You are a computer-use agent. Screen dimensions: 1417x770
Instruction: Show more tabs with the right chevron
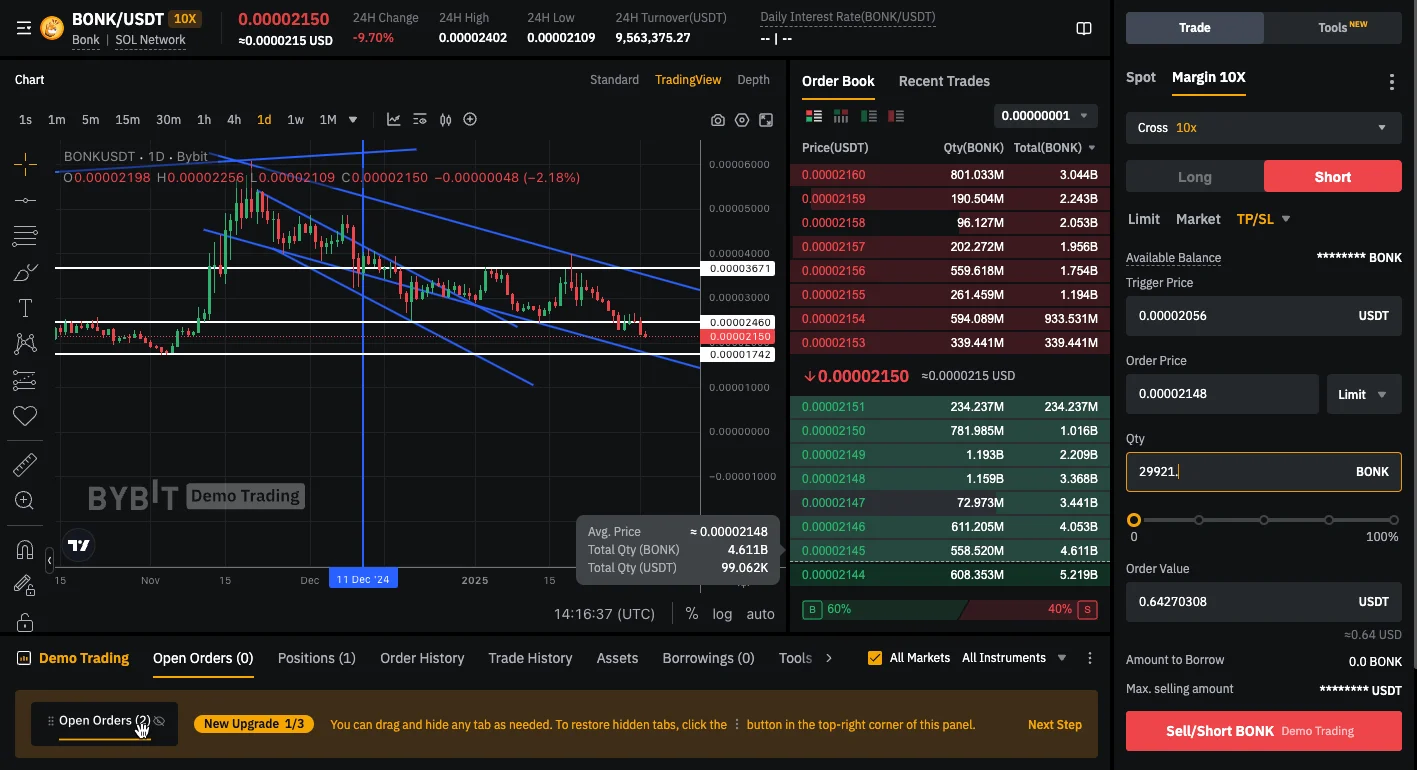pos(829,658)
